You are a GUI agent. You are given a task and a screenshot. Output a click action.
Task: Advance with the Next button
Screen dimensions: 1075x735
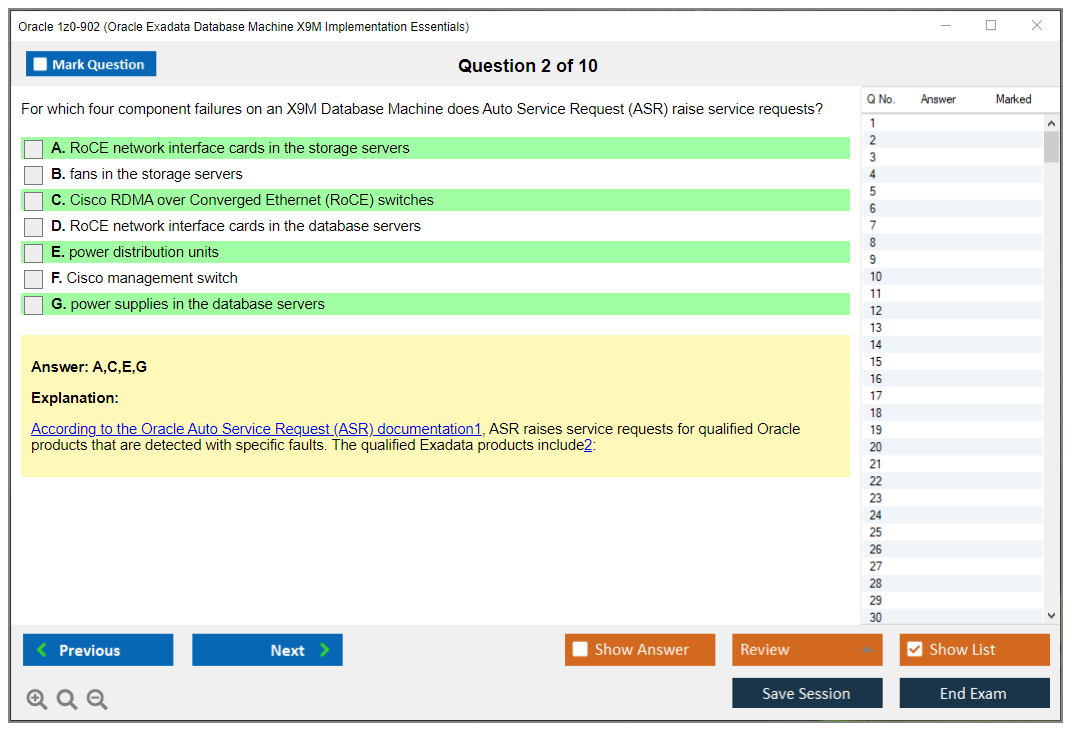[267, 649]
